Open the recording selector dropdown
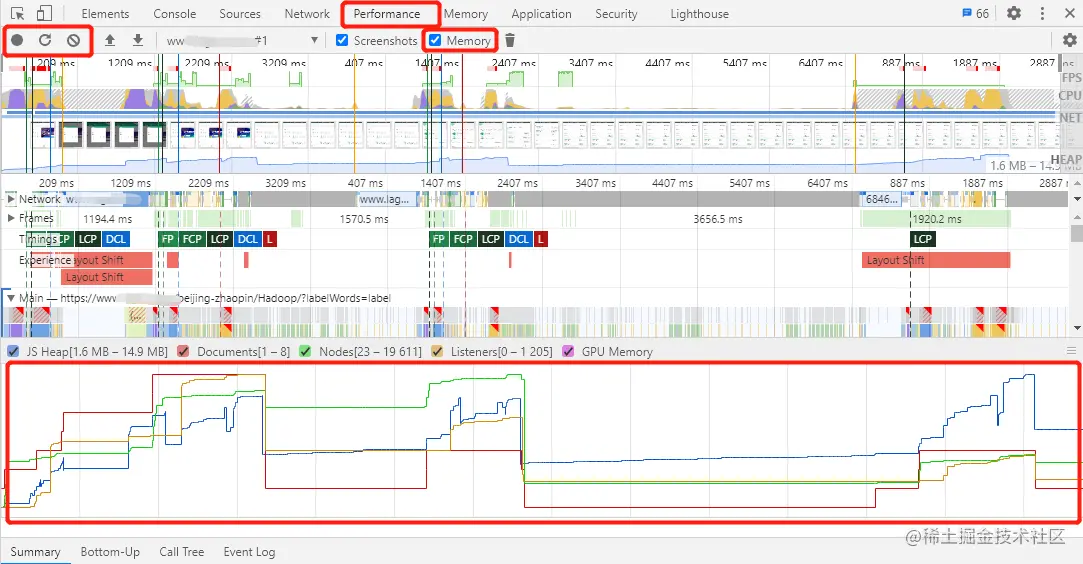 [314, 40]
